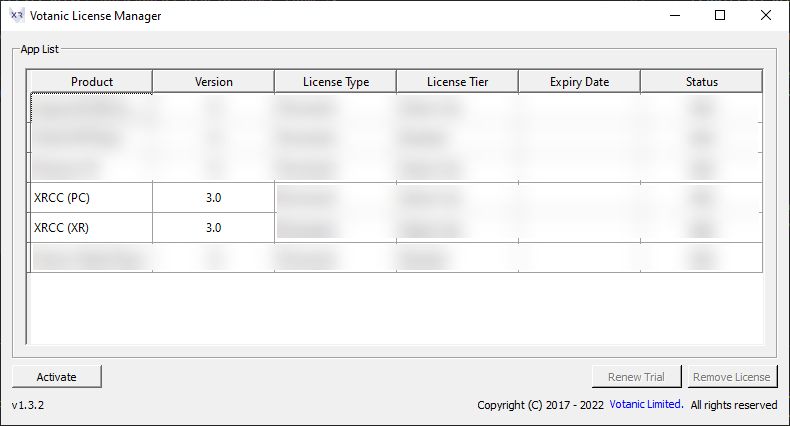The image size is (790, 426).
Task: Click the Status column header
Action: (x=701, y=82)
